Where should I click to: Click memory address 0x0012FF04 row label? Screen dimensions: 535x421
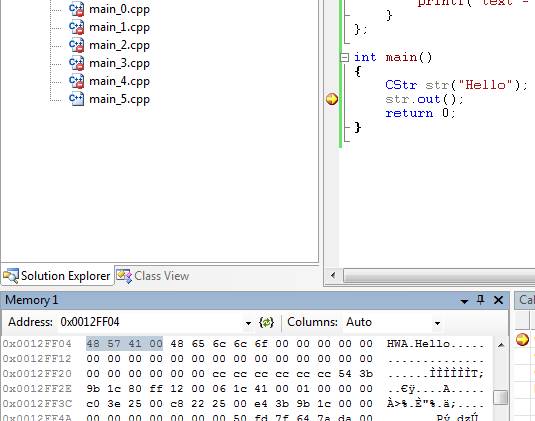37,344
